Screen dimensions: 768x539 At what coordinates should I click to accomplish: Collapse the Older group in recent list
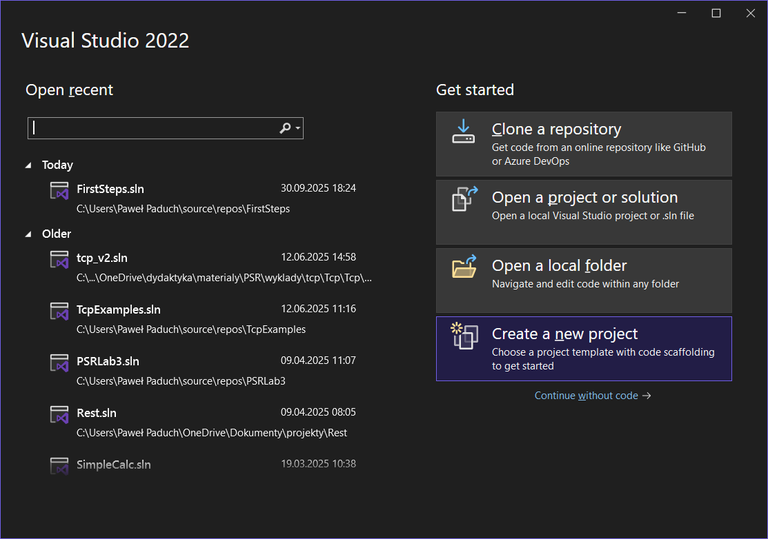point(29,234)
